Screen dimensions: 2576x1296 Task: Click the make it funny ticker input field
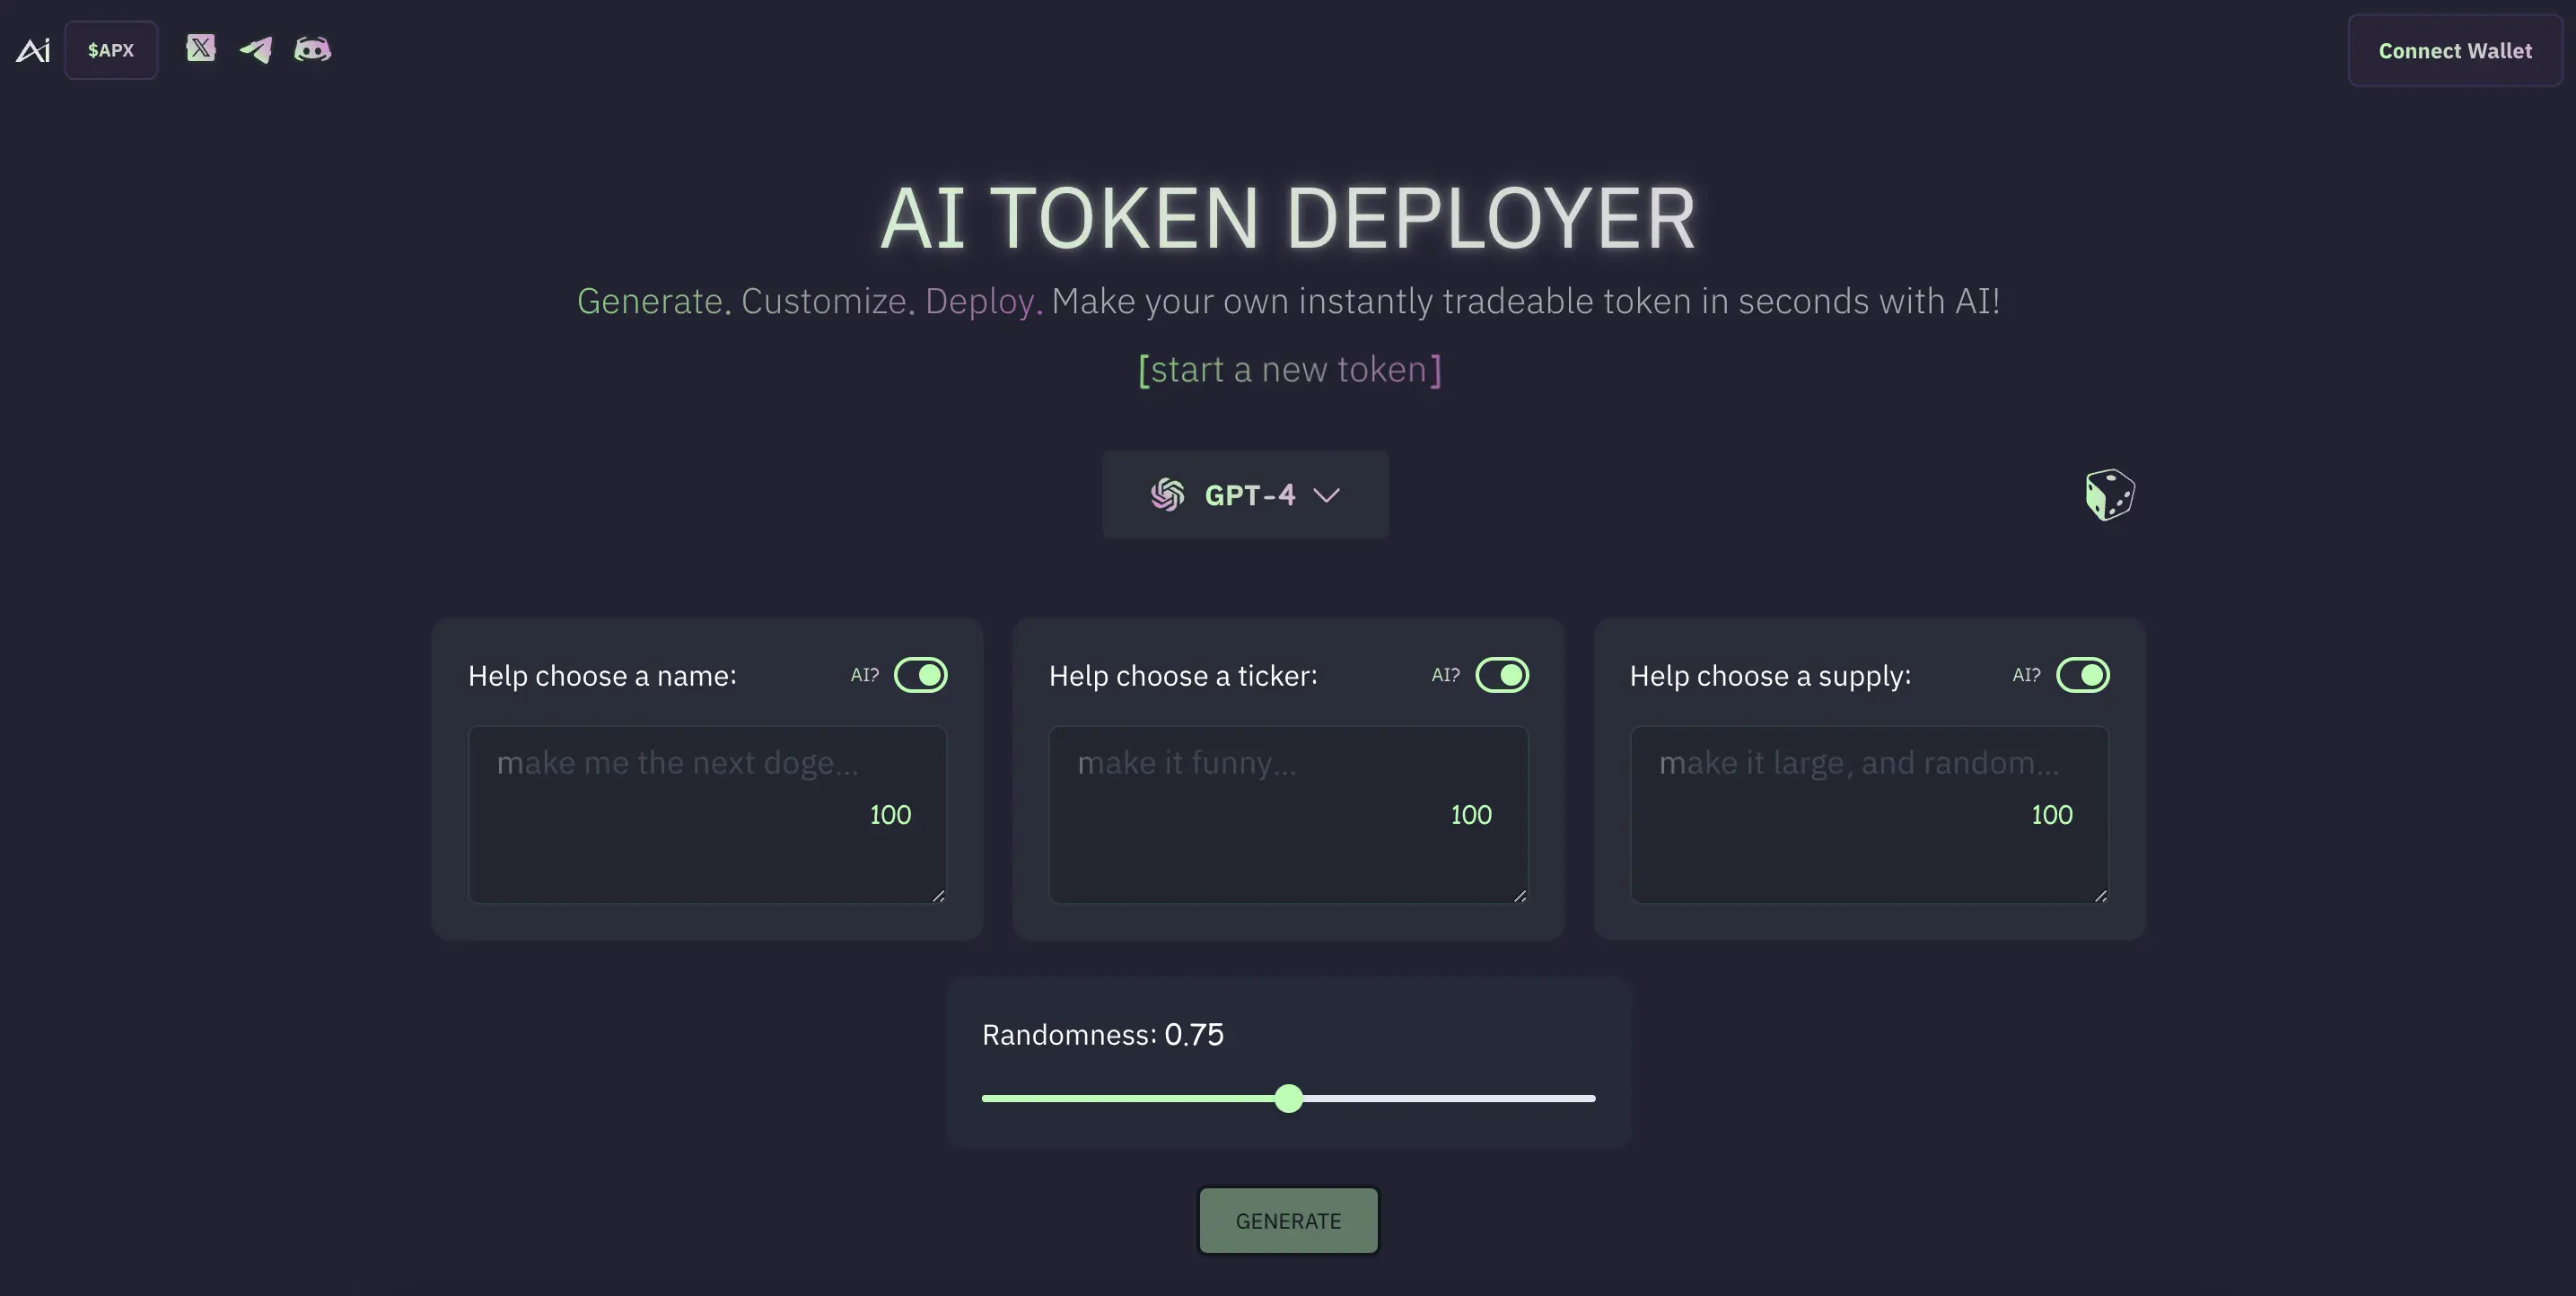coord(1288,815)
